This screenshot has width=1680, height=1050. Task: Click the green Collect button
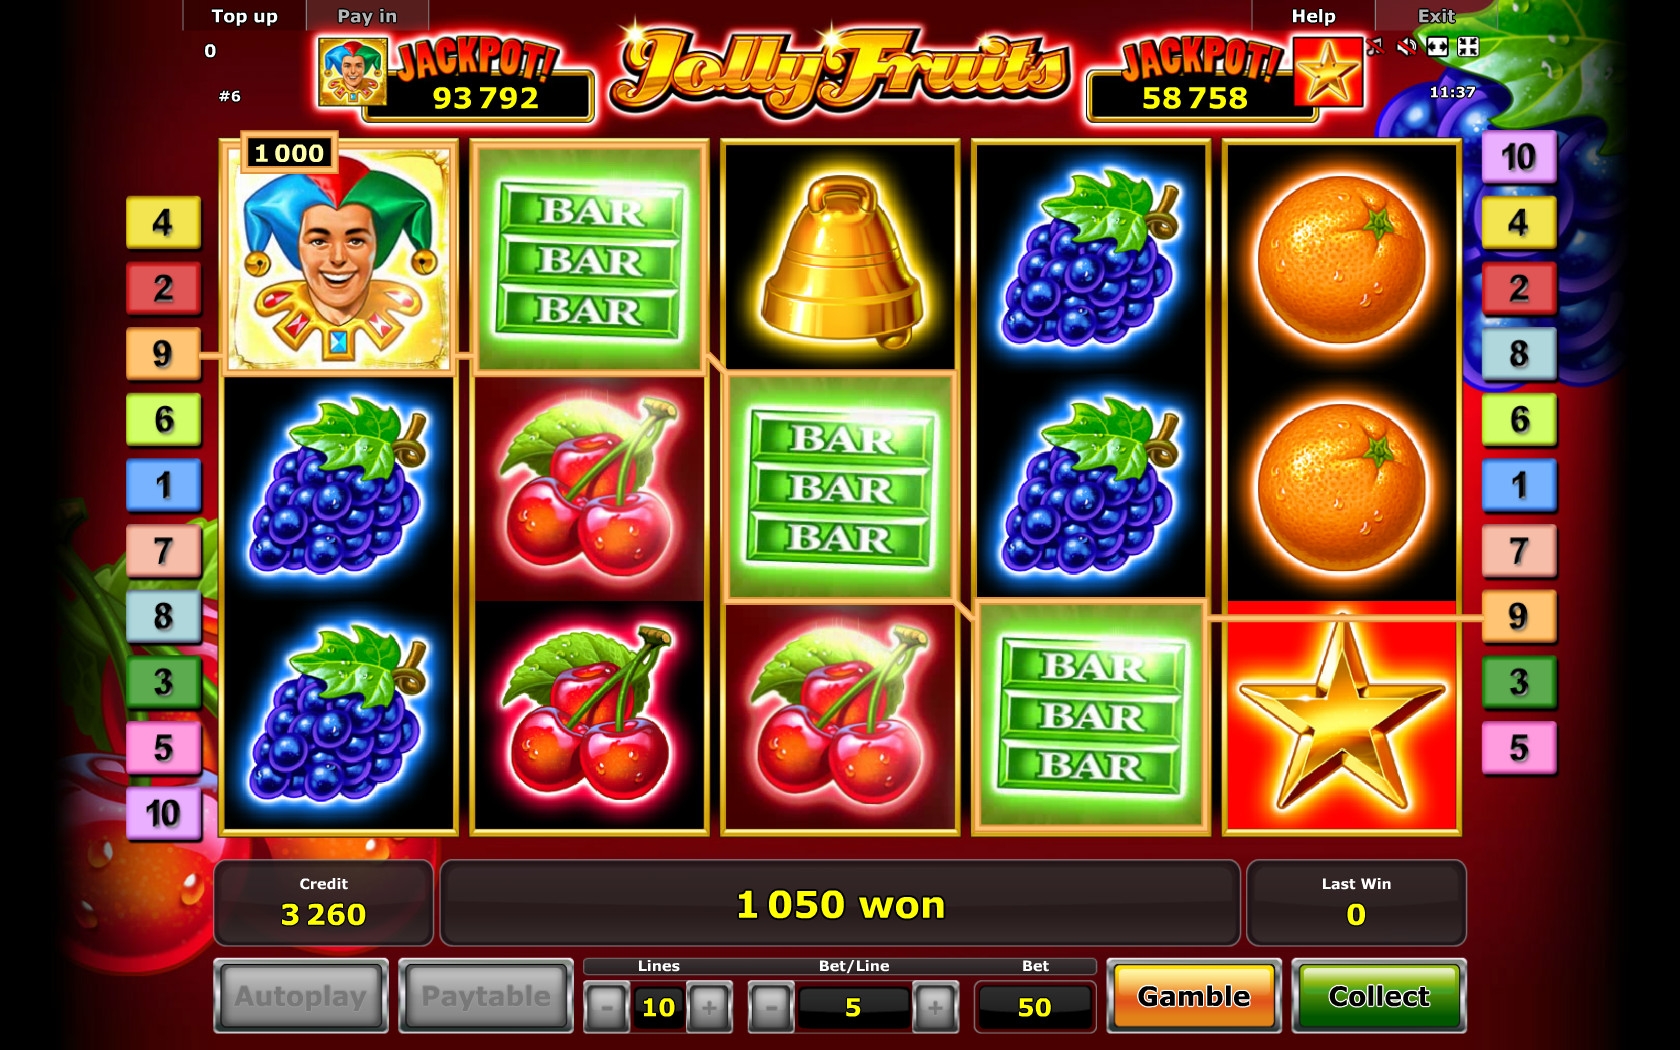(1379, 996)
